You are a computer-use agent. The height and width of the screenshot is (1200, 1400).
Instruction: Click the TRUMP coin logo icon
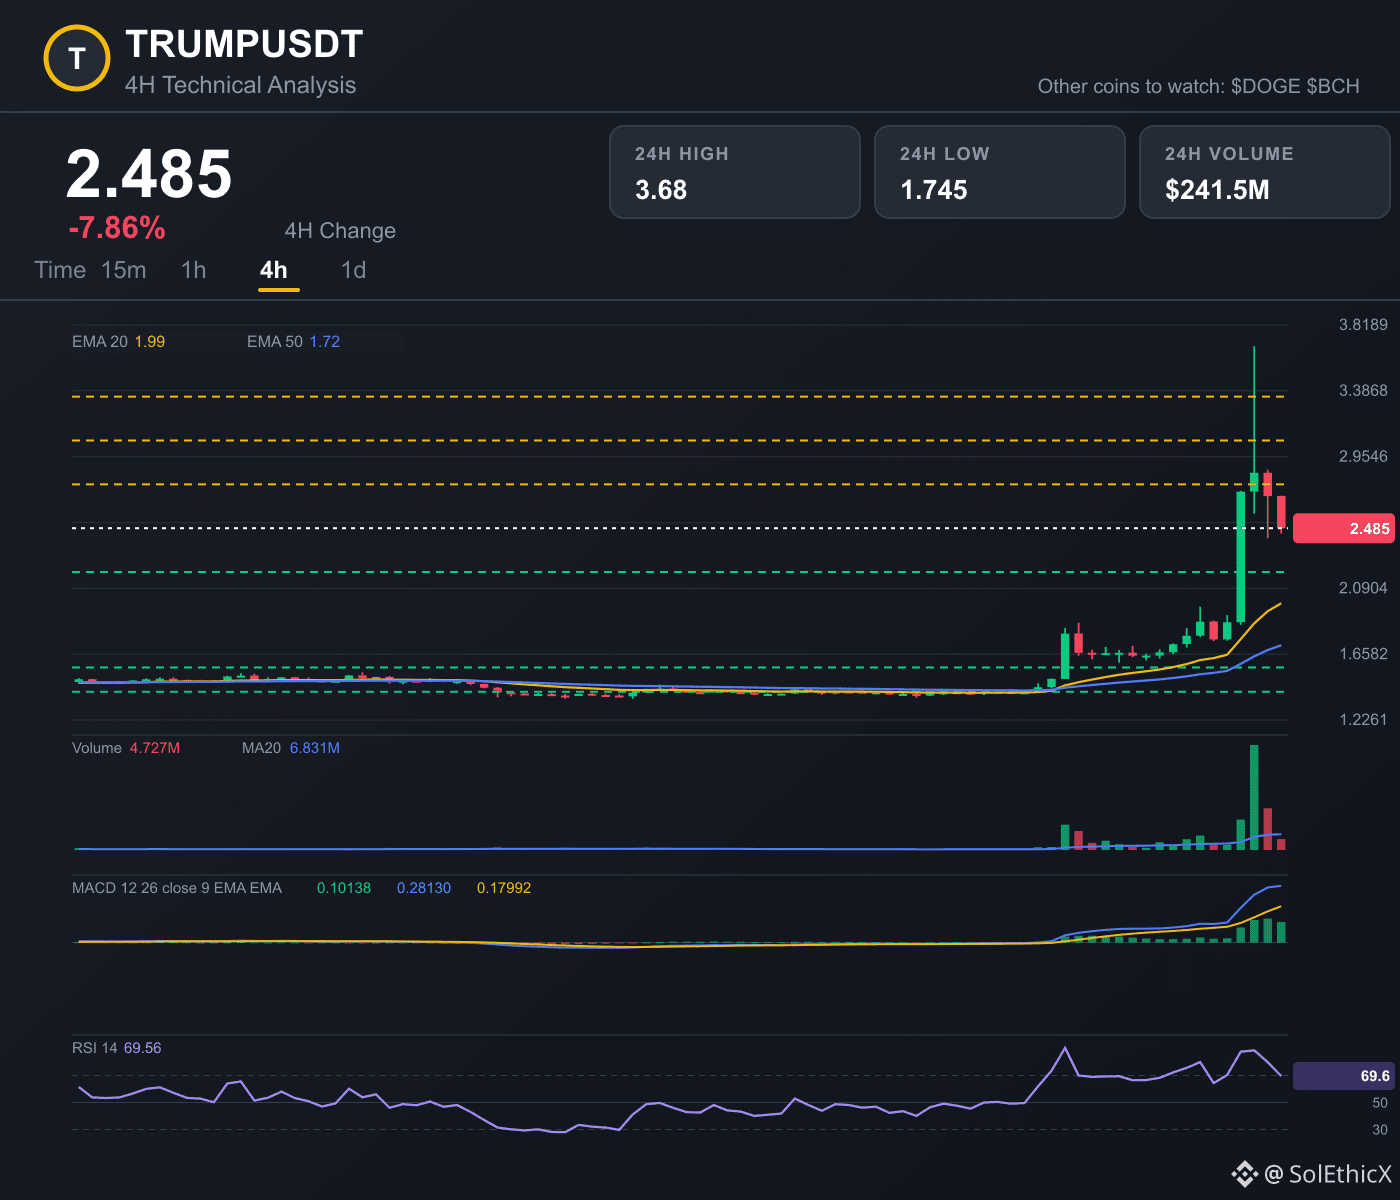pos(77,59)
